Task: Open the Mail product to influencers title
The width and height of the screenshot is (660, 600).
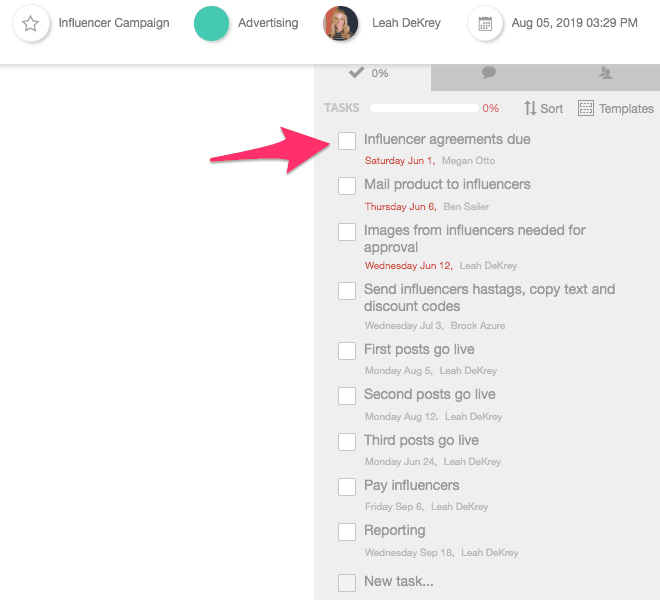Action: pos(447,184)
